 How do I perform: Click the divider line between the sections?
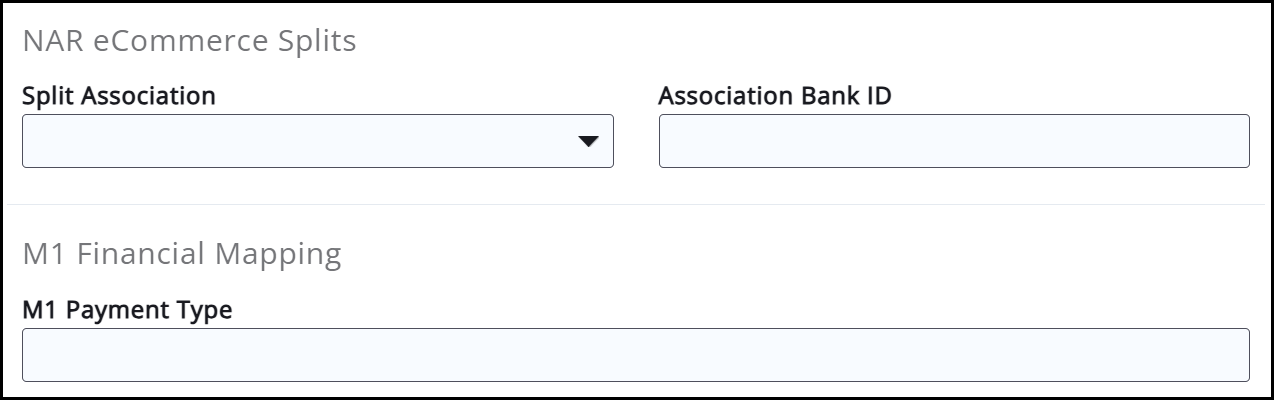coord(636,205)
